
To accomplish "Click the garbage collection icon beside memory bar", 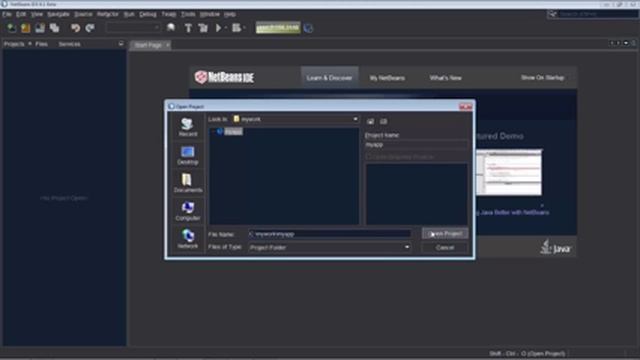I will click(x=309, y=28).
